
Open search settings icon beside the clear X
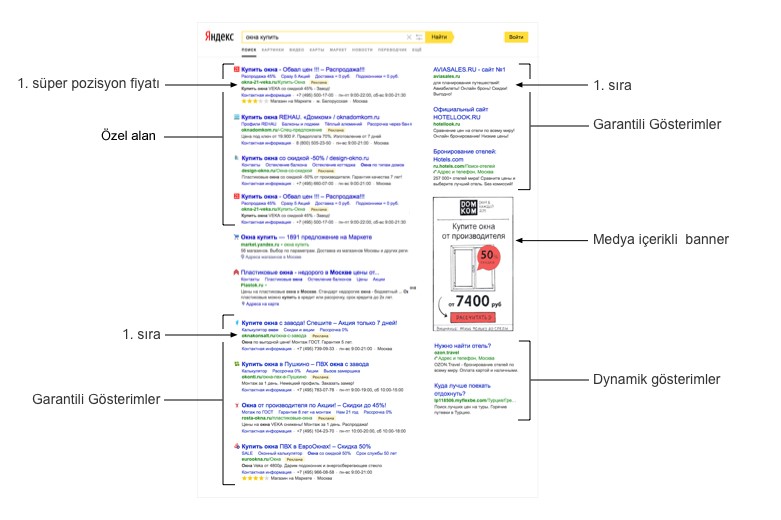(x=419, y=37)
